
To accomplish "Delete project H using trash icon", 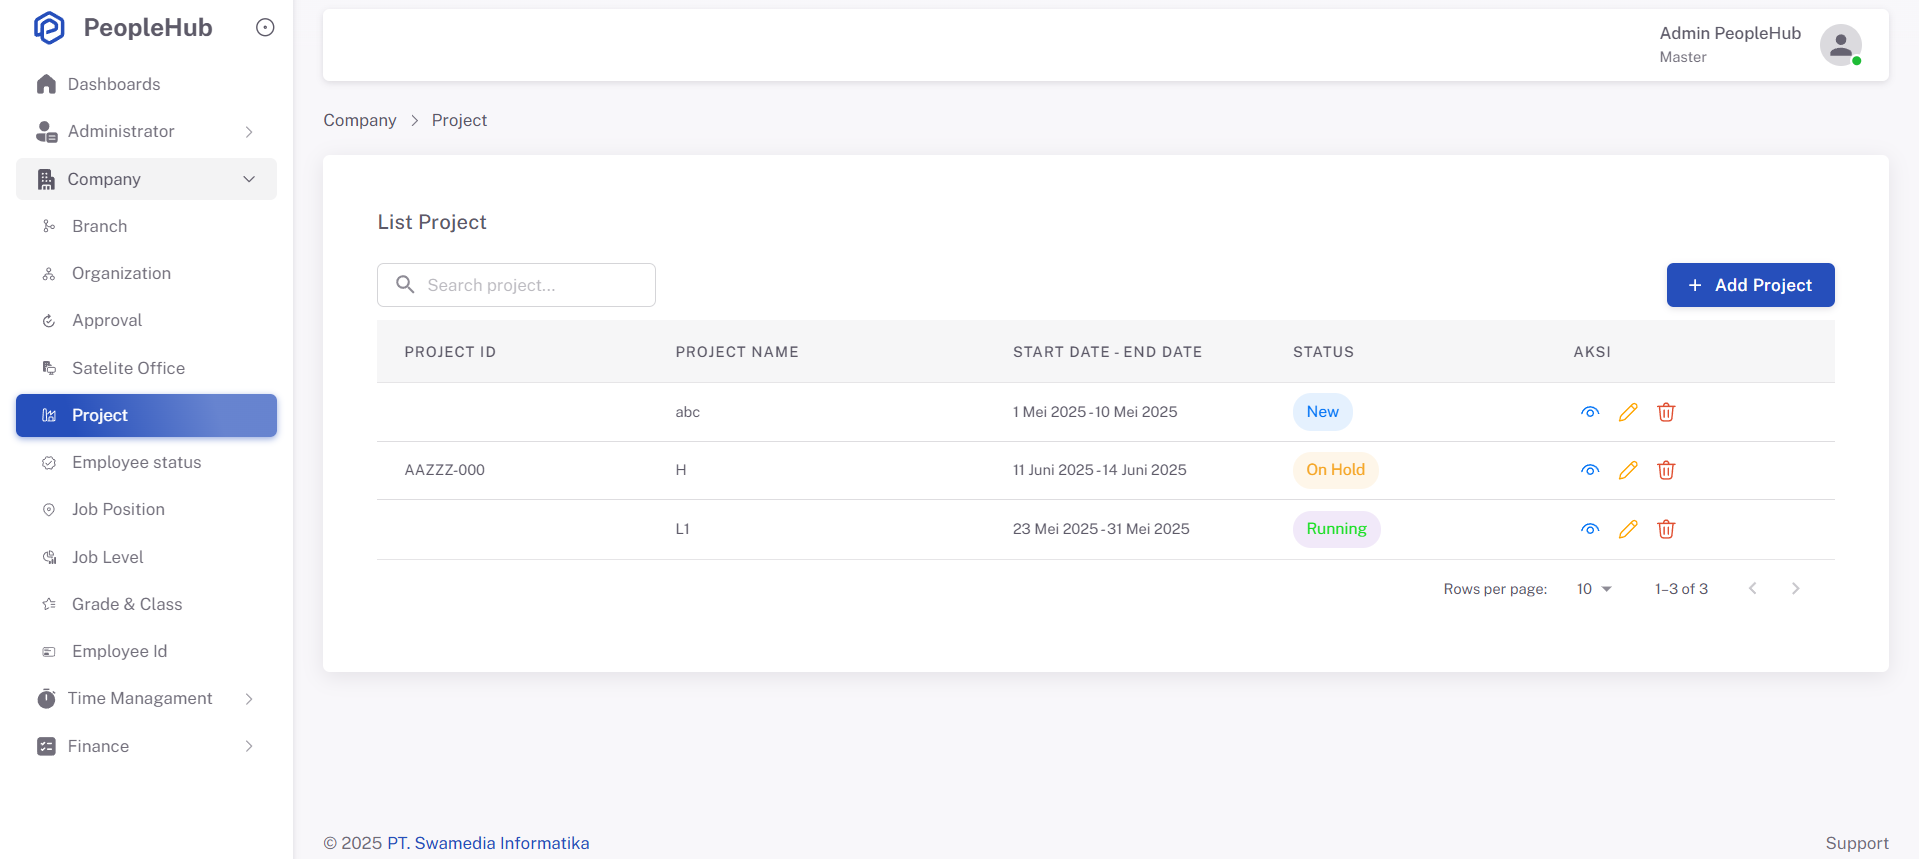I will tap(1666, 470).
